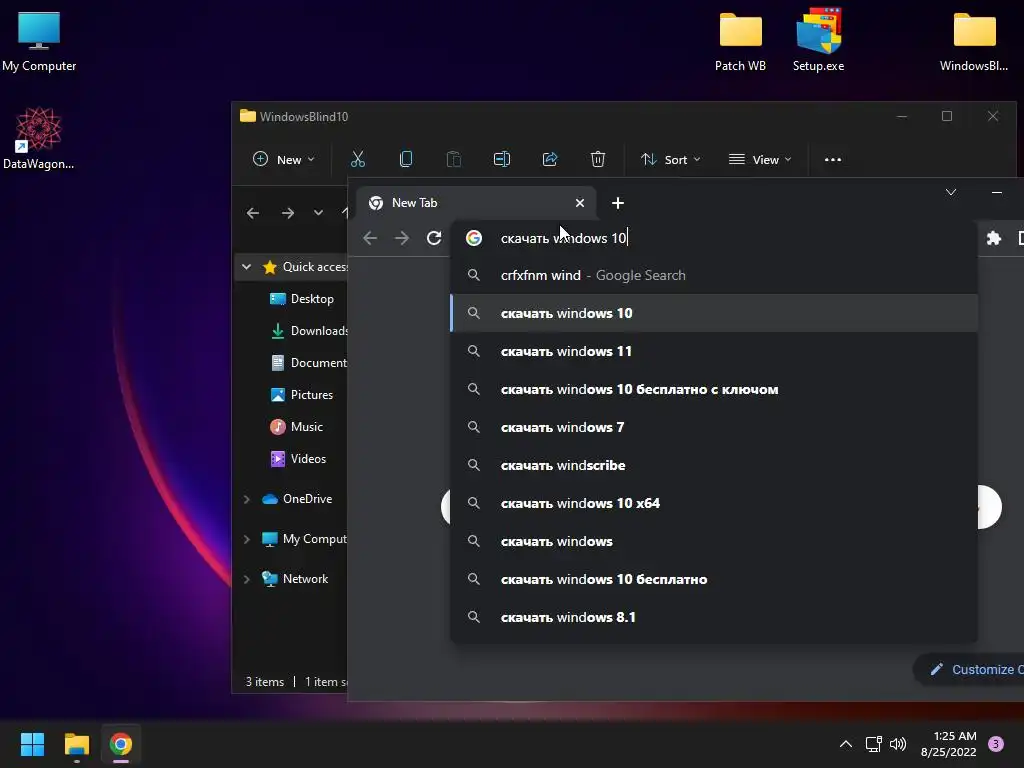Open network icon in system tray

coord(873,744)
